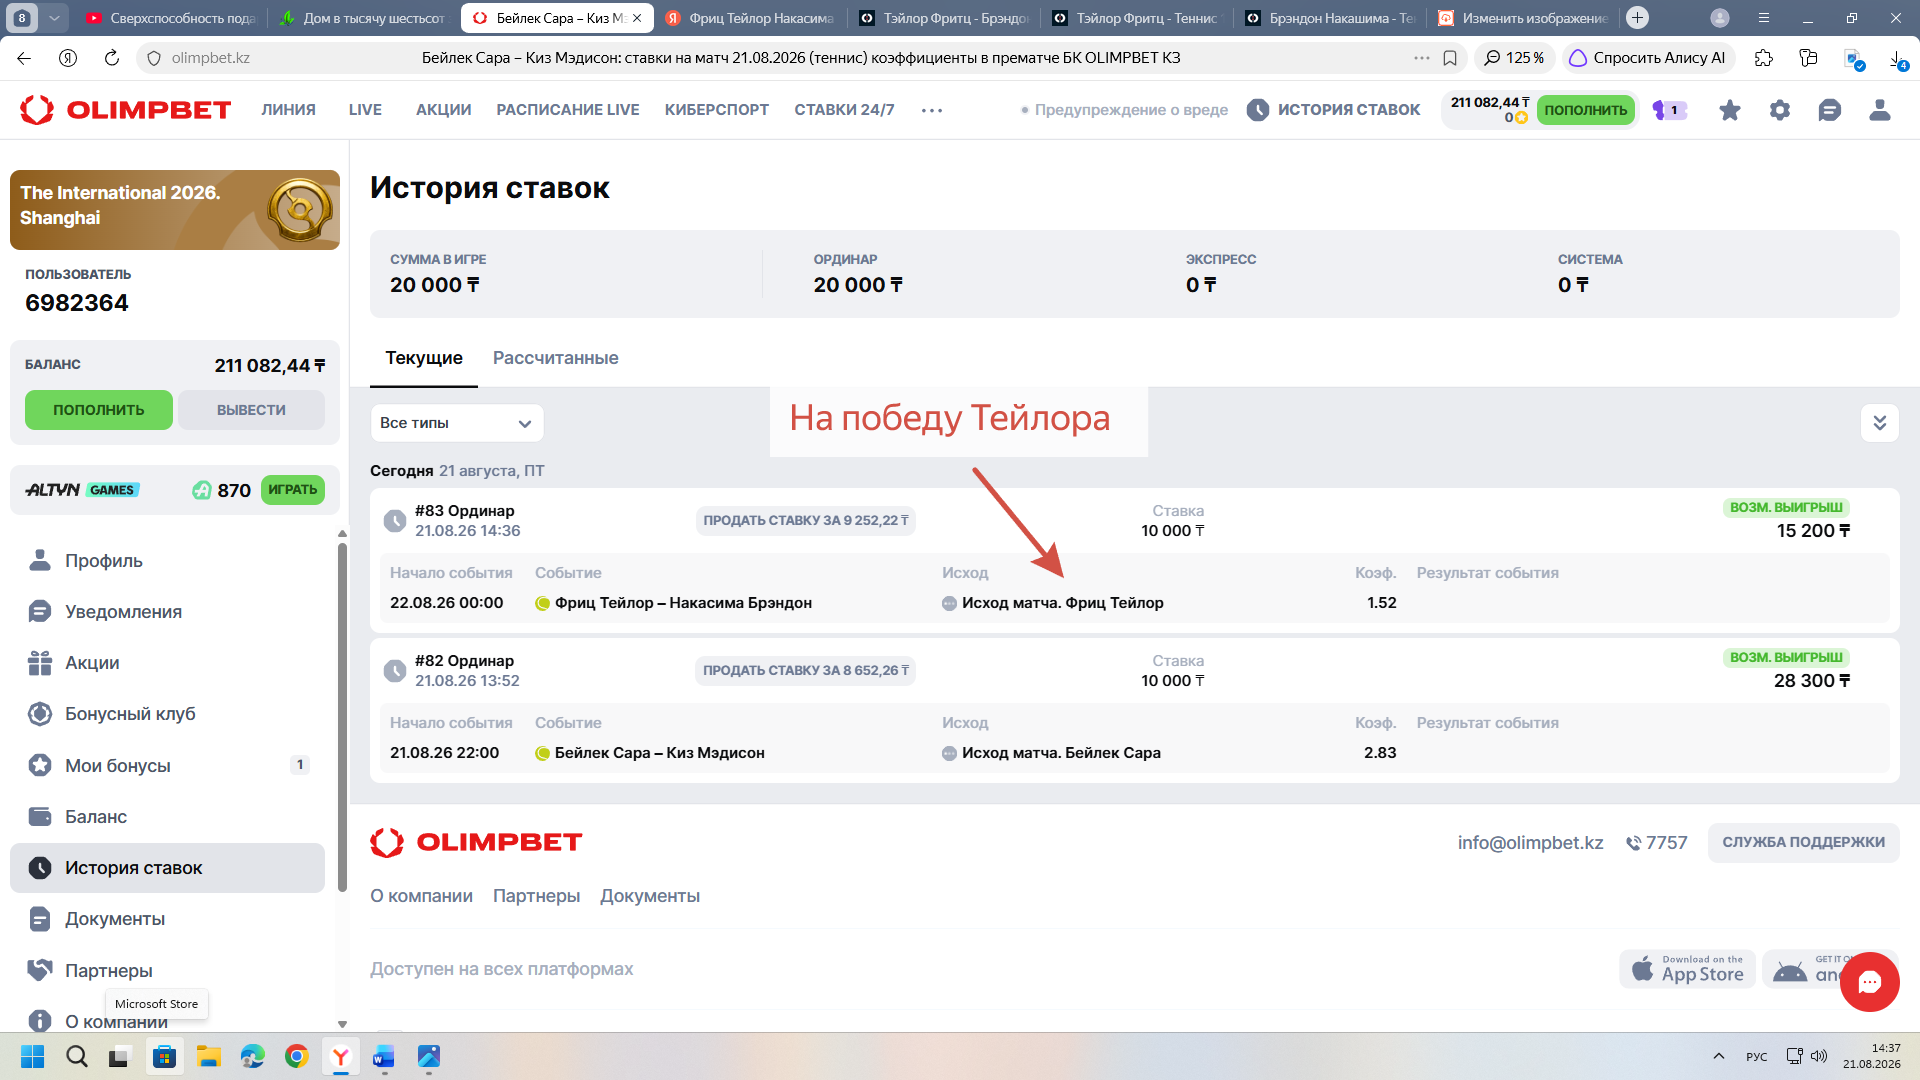
Task: Expand the Все типы bet type dropdown
Action: tap(457, 423)
